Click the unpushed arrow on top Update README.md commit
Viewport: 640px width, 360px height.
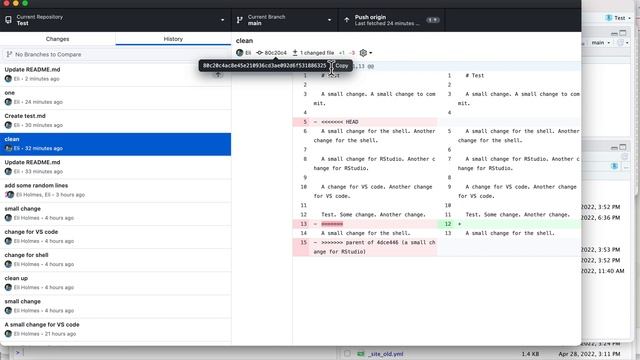pos(218,74)
